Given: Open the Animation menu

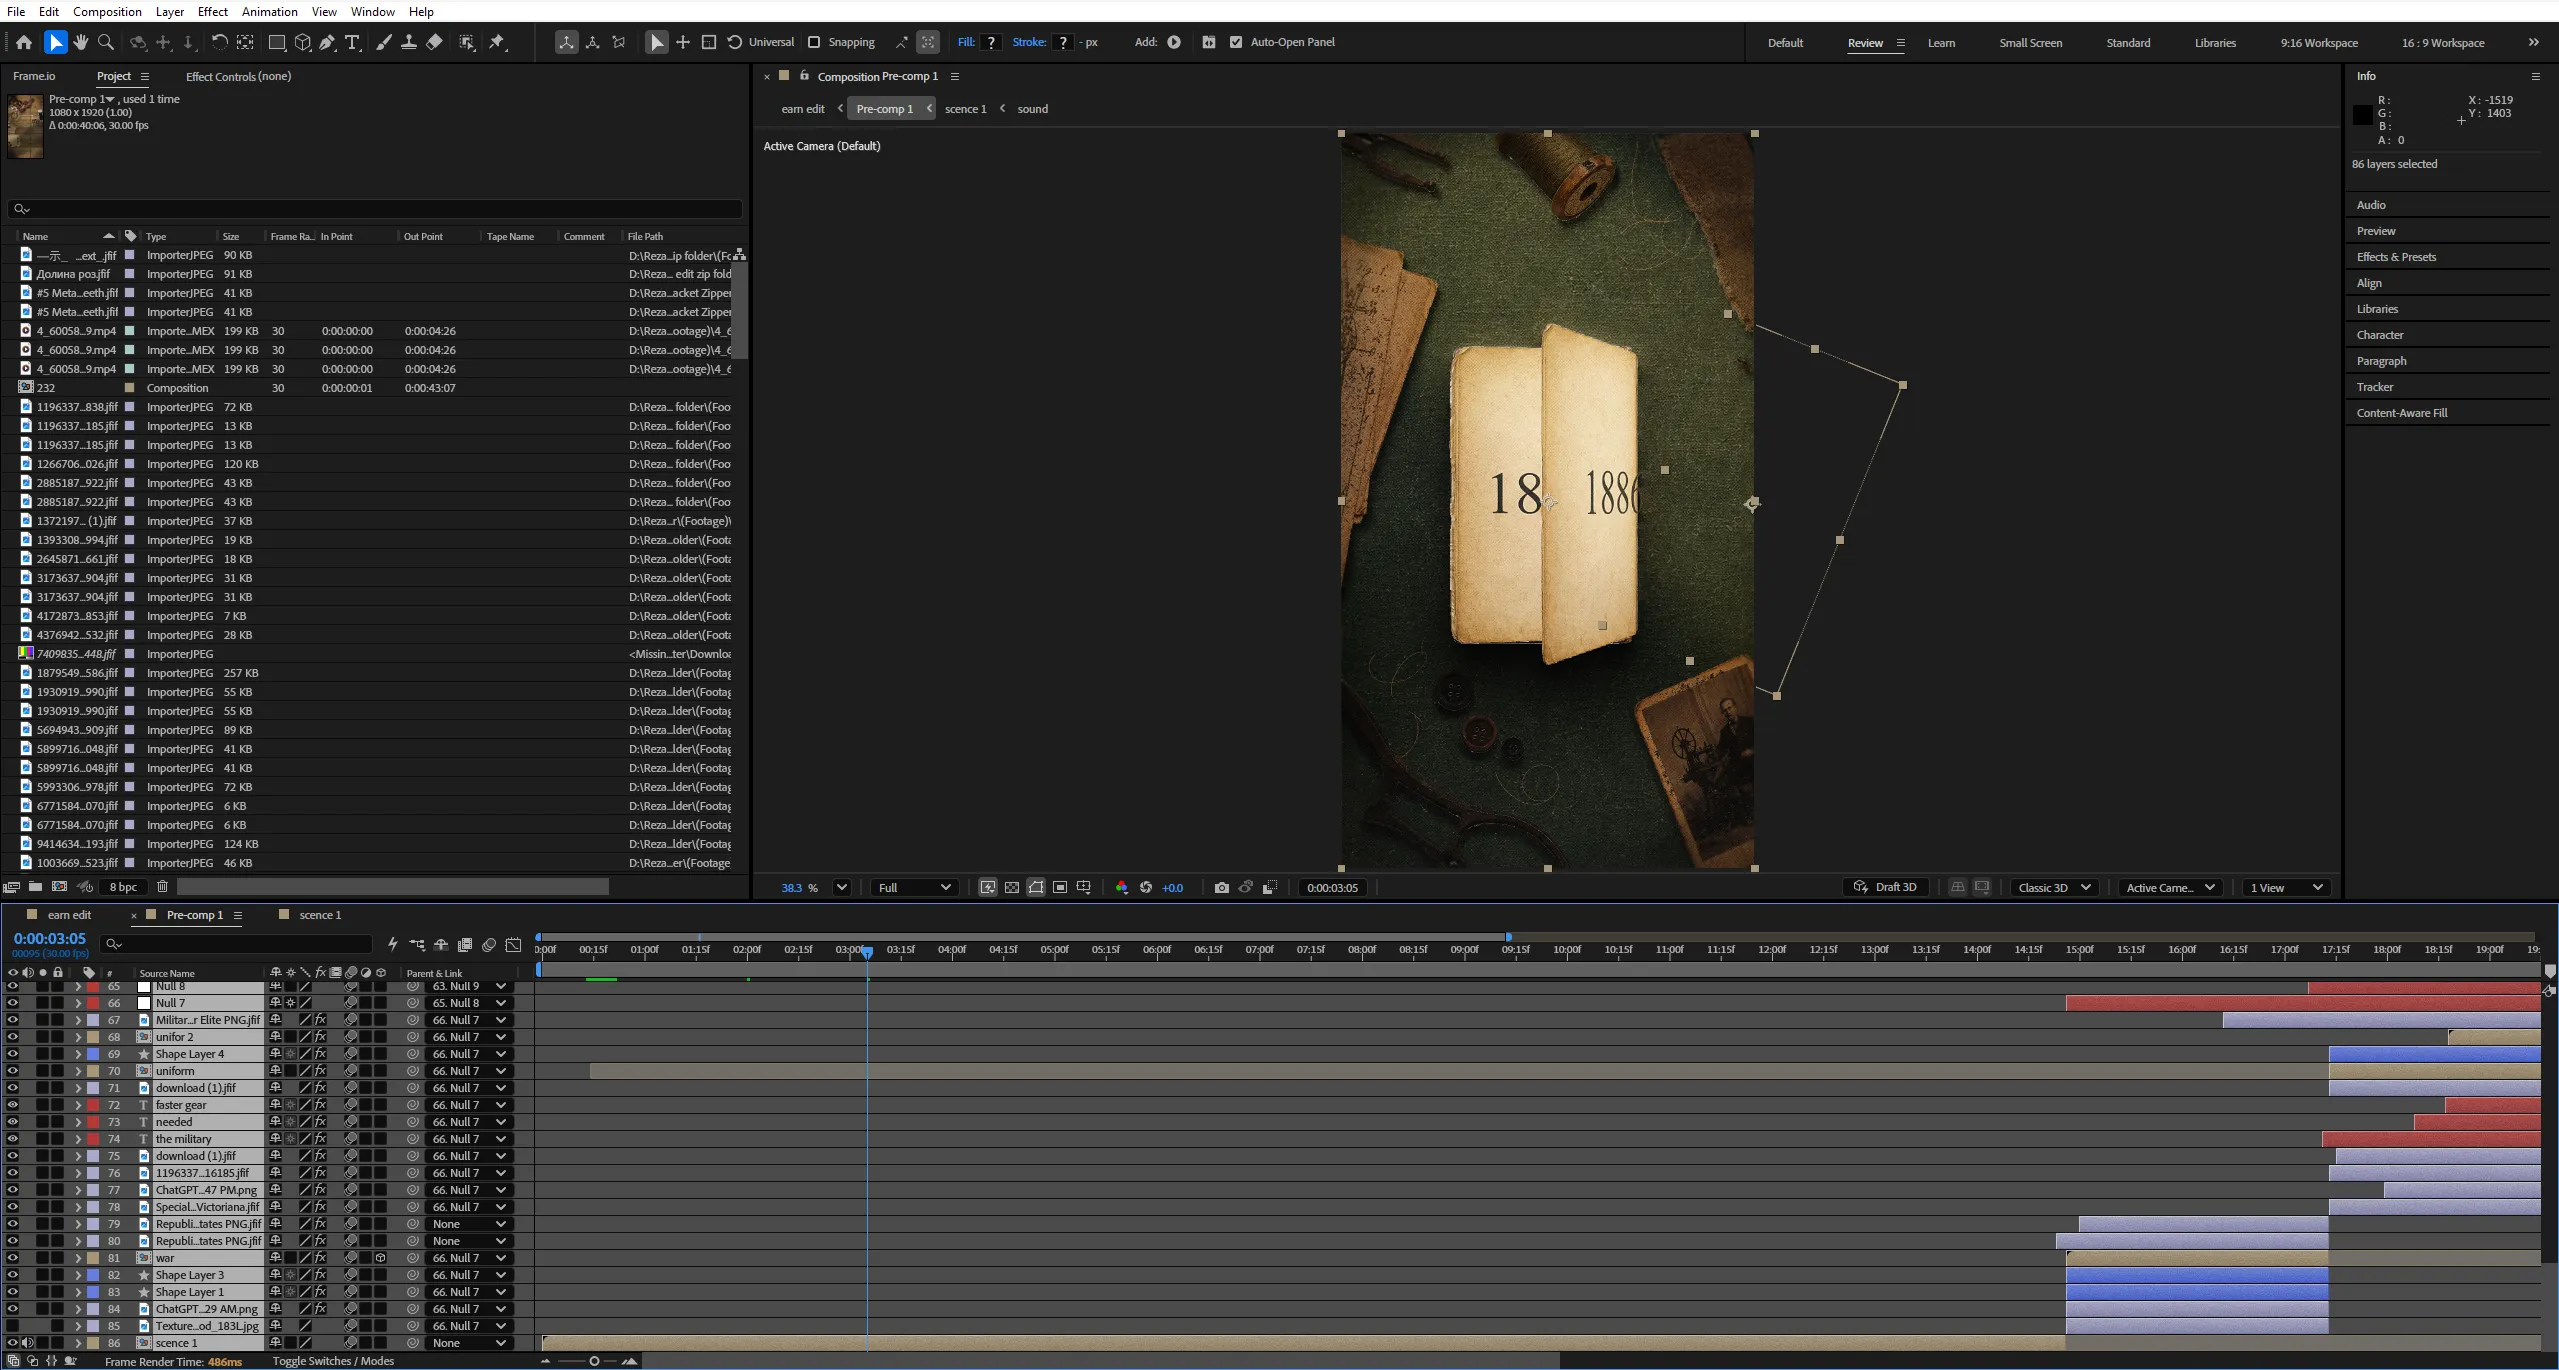Looking at the screenshot, I should pos(269,11).
